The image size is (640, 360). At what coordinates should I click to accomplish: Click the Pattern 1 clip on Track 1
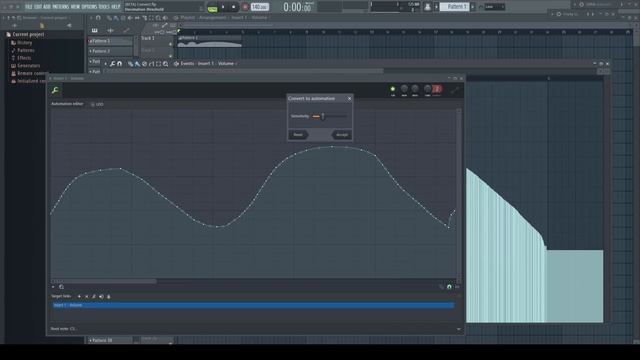[210, 41]
